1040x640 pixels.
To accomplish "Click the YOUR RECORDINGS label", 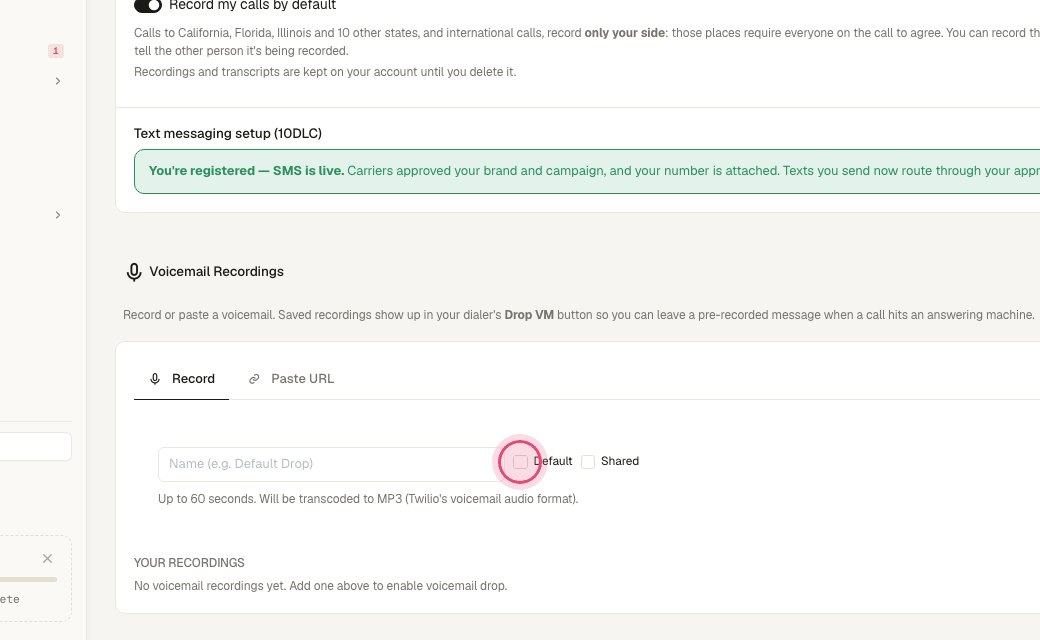I will click(x=189, y=562).
